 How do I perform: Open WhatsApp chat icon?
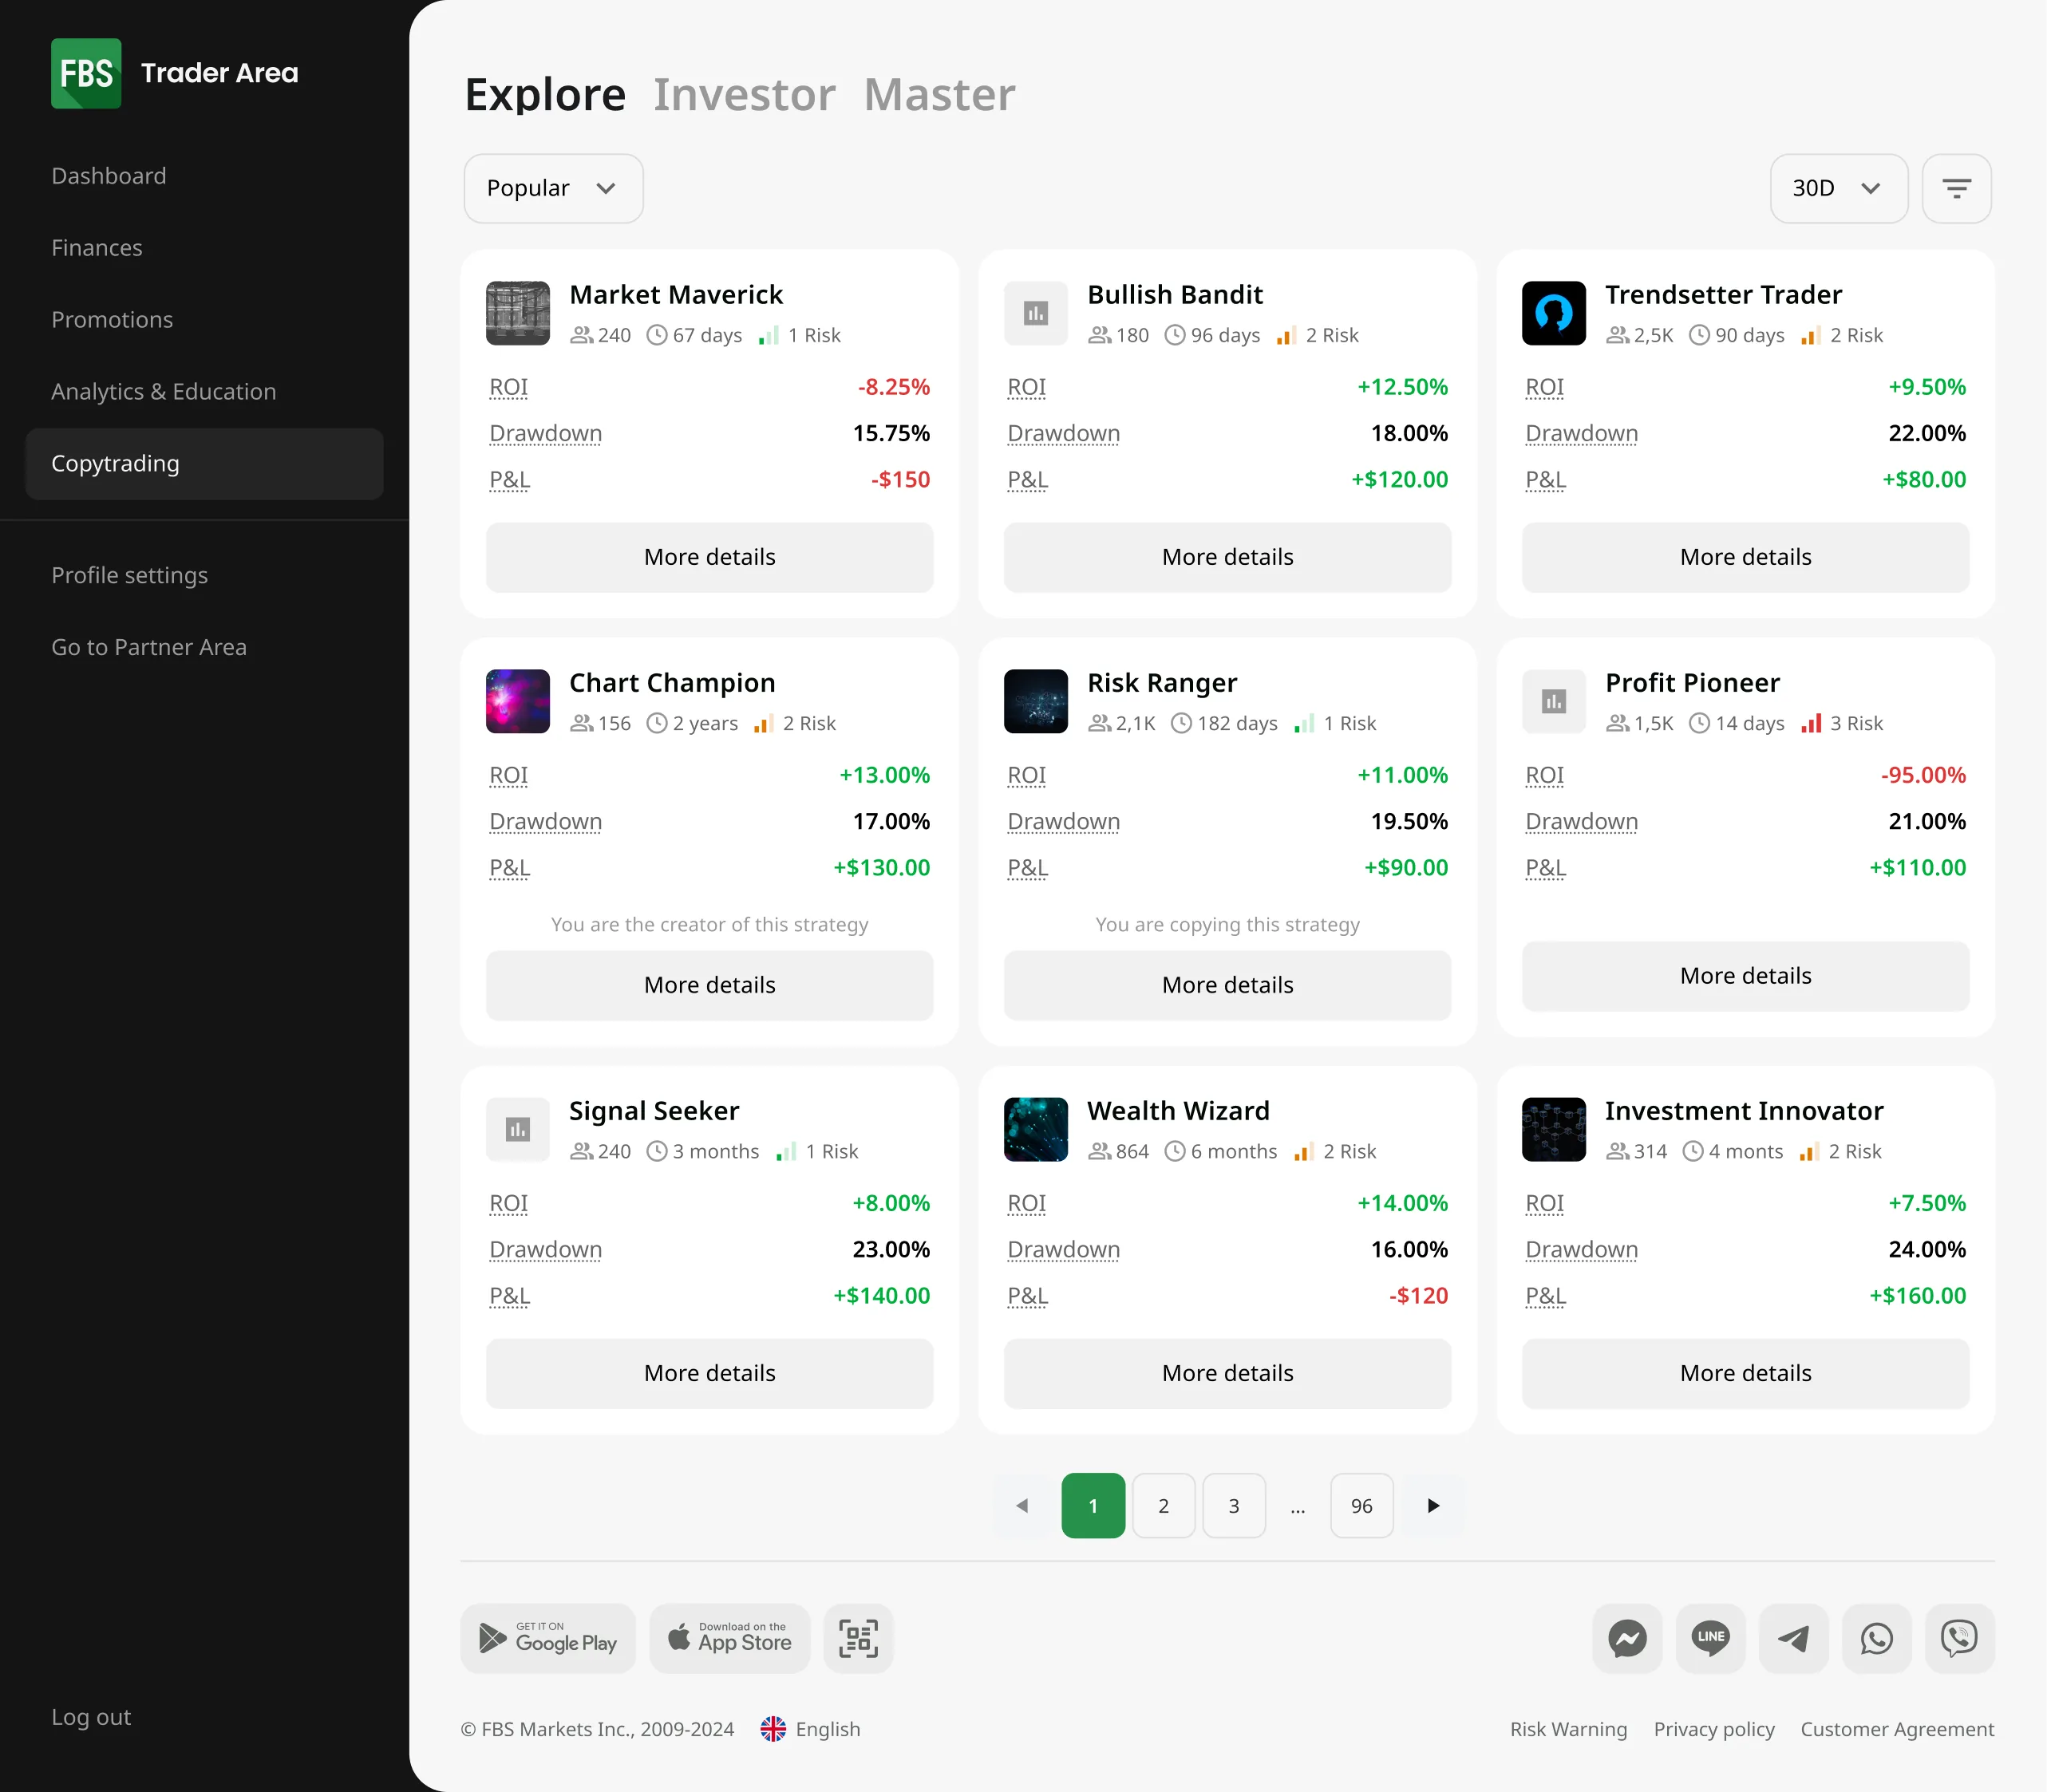(1877, 1638)
